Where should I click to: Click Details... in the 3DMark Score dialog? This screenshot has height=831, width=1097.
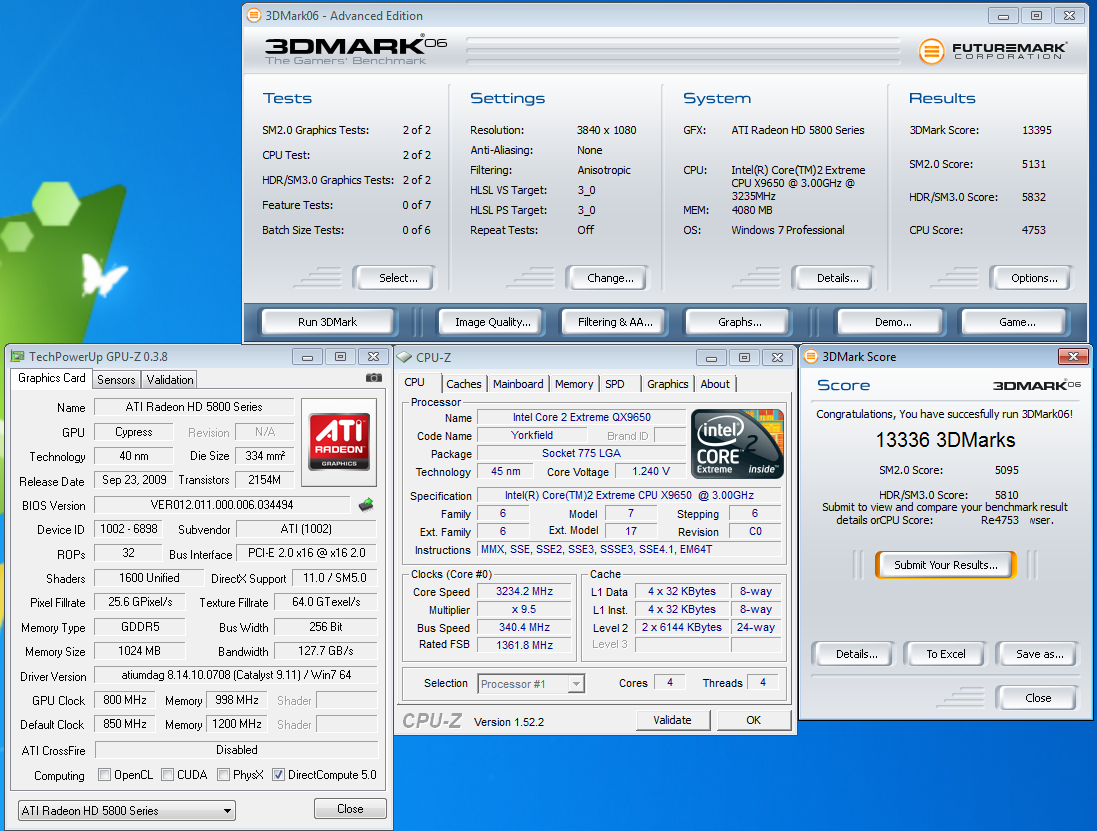tap(856, 654)
